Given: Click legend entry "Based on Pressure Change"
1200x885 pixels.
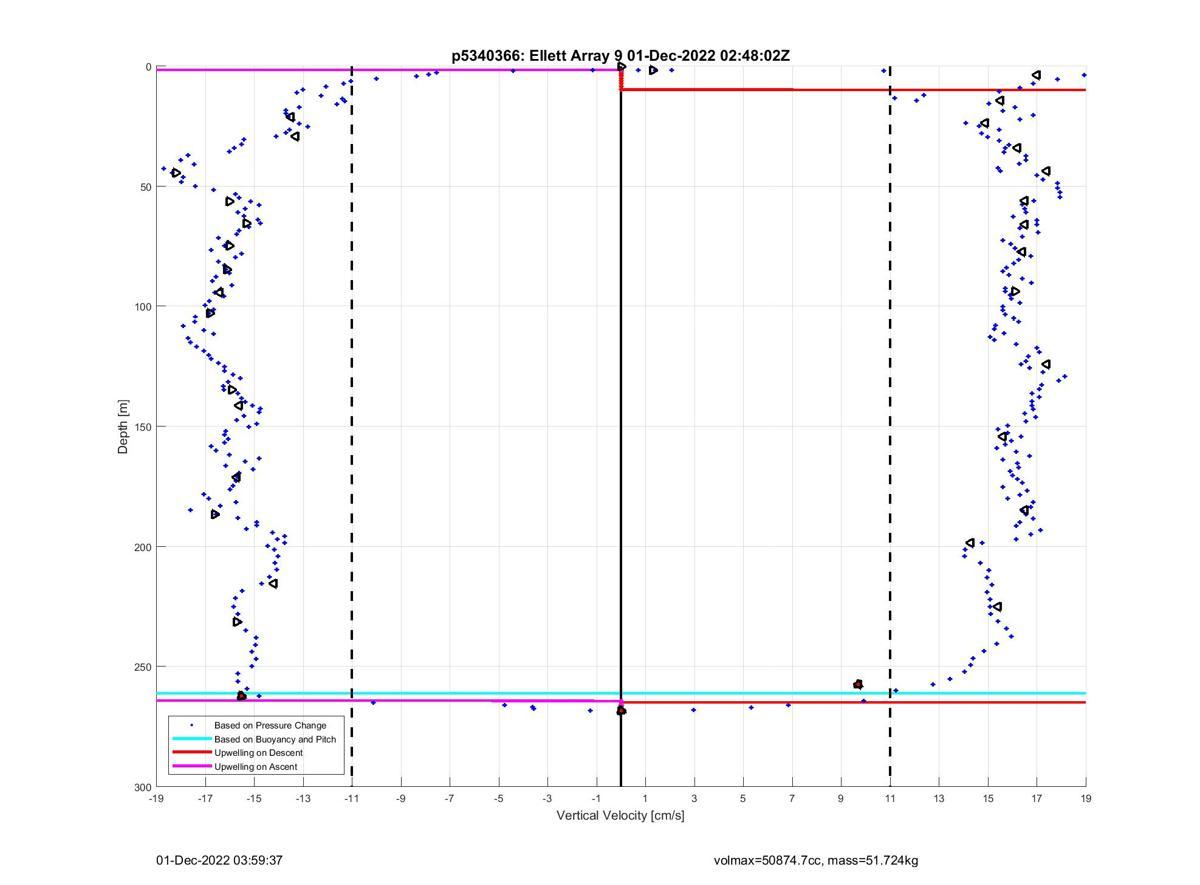Looking at the screenshot, I should 270,725.
